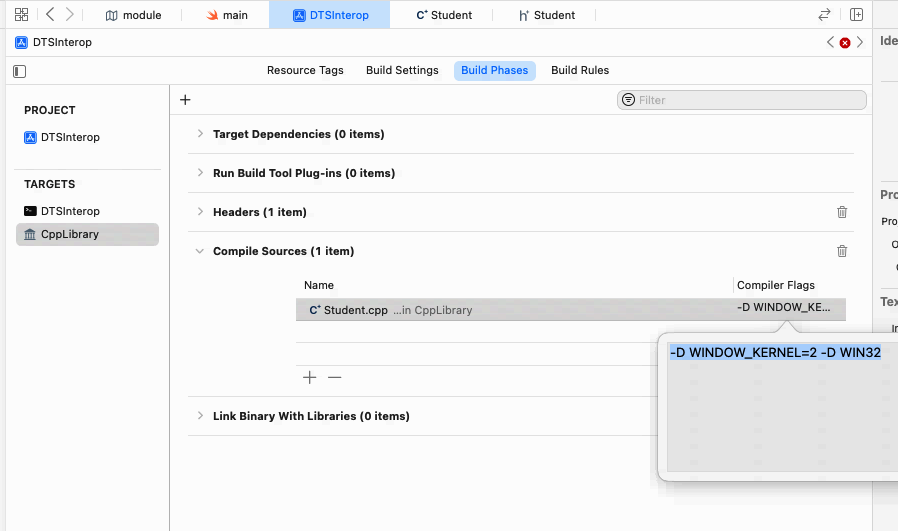The image size is (898, 531).
Task: Navigate forward with the right chevron
Action: 69,15
